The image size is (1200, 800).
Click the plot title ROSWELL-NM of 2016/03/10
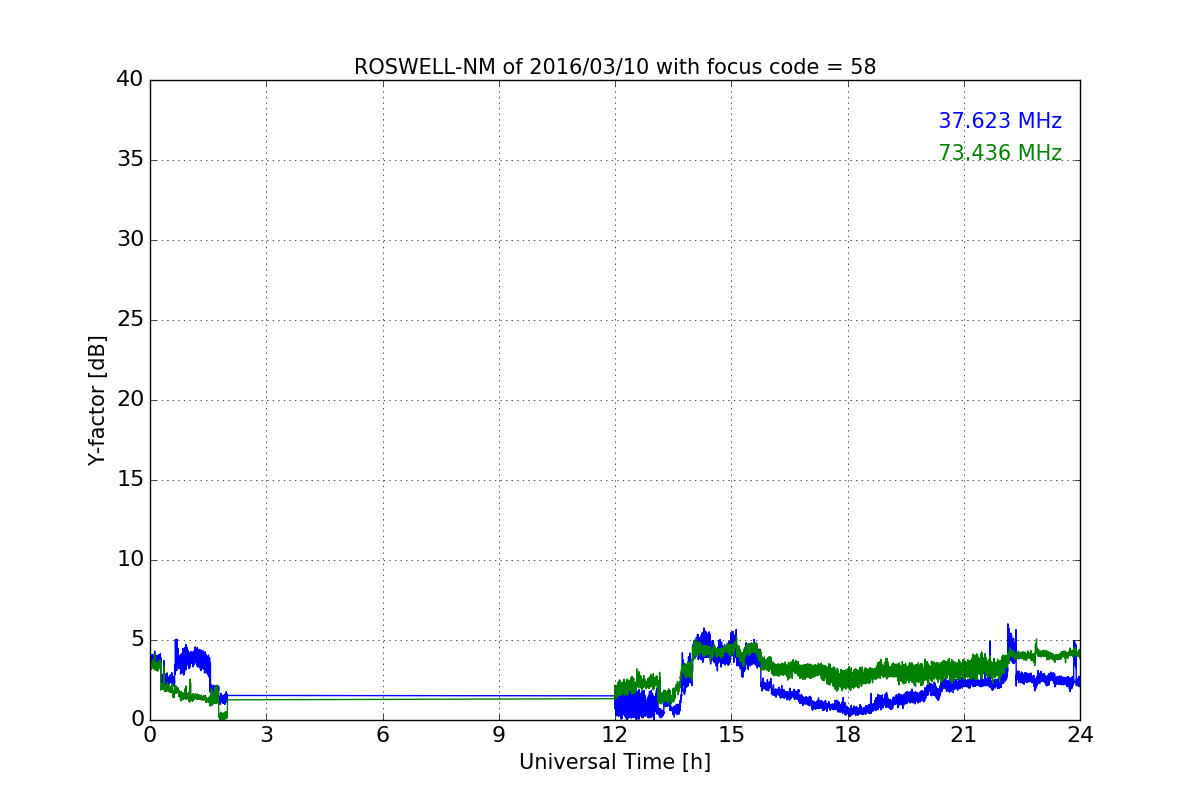[615, 67]
